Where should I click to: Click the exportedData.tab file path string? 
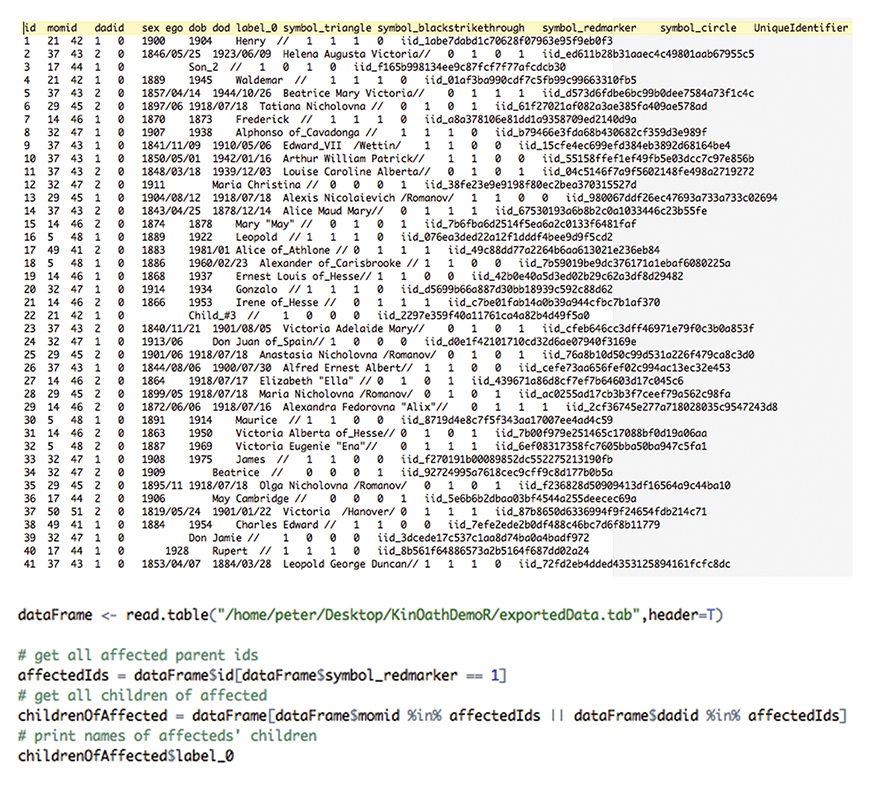[428, 615]
